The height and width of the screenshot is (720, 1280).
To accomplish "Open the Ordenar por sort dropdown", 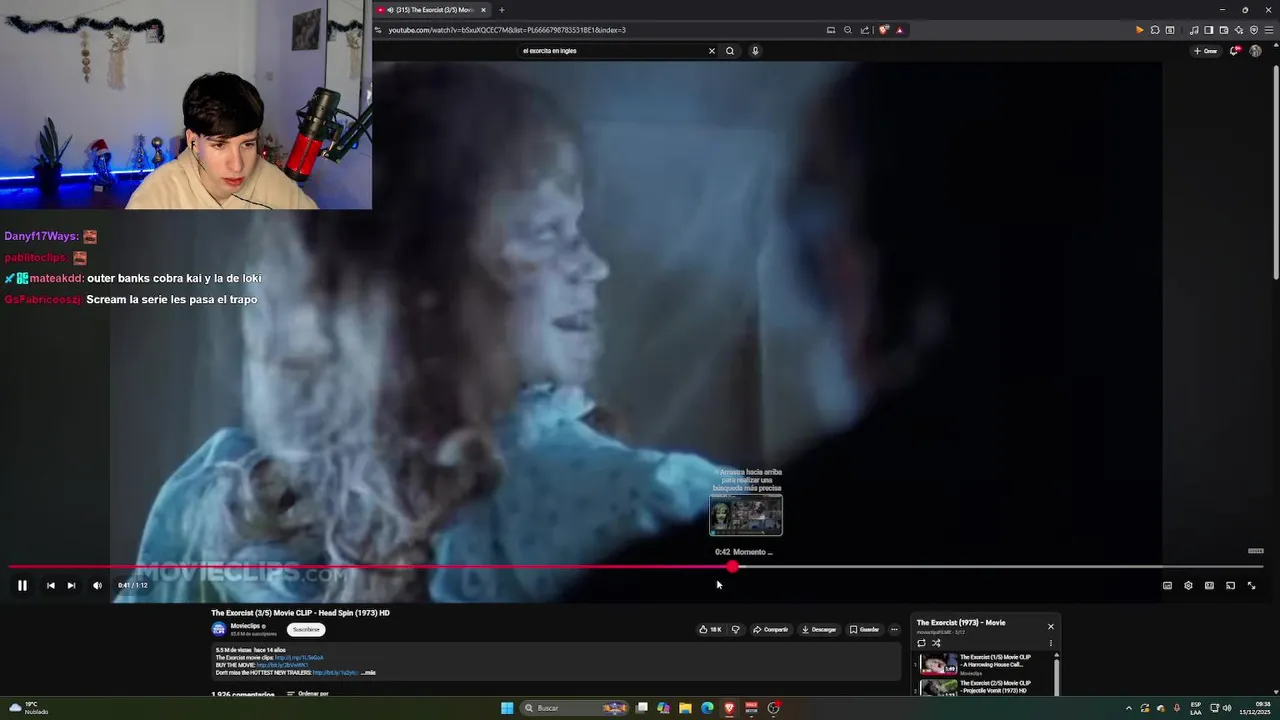I will point(308,694).
